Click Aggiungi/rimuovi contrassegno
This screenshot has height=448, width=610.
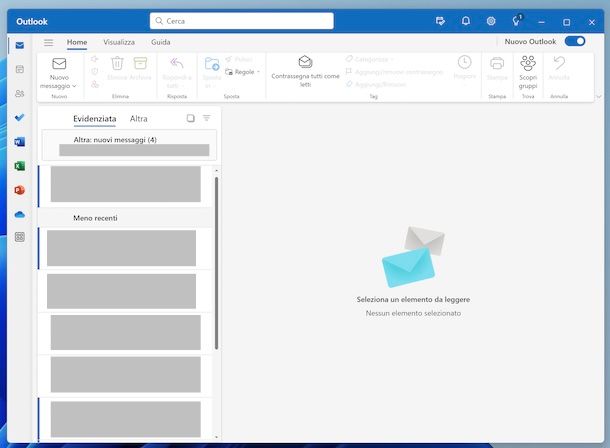pos(394,72)
